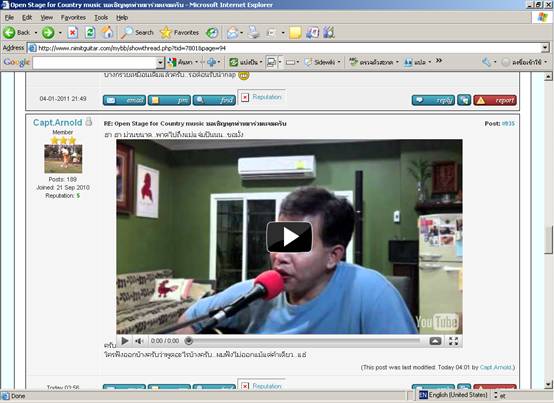
Task: Open the Edit button dropdown arrow
Action: [283, 33]
